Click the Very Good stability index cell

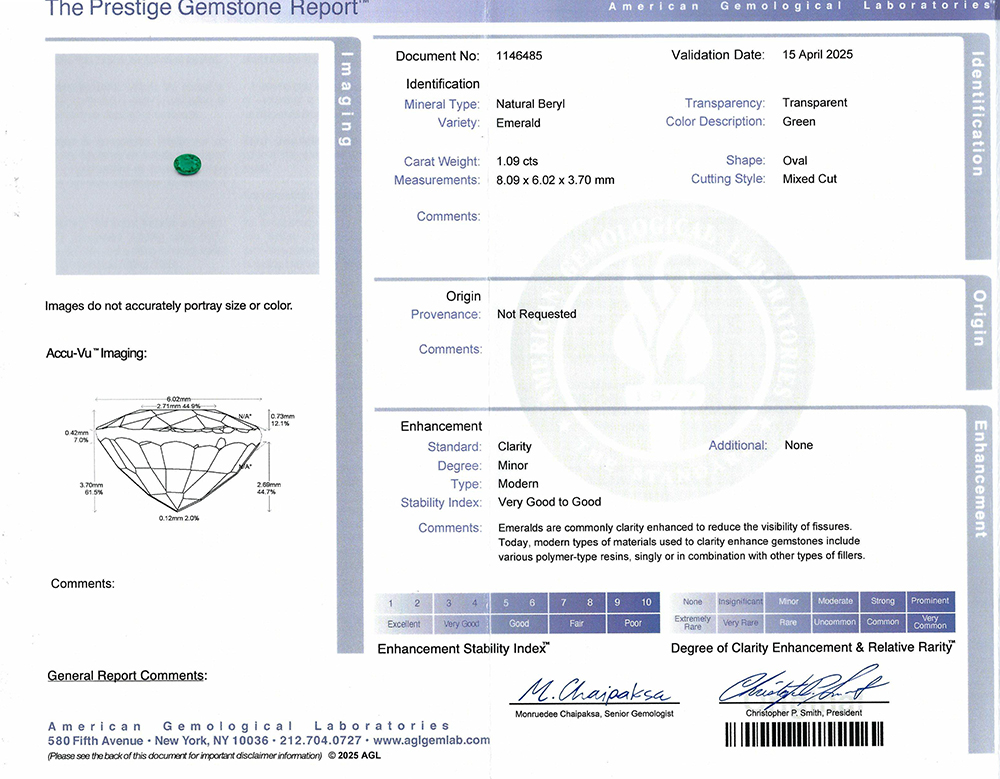[461, 624]
